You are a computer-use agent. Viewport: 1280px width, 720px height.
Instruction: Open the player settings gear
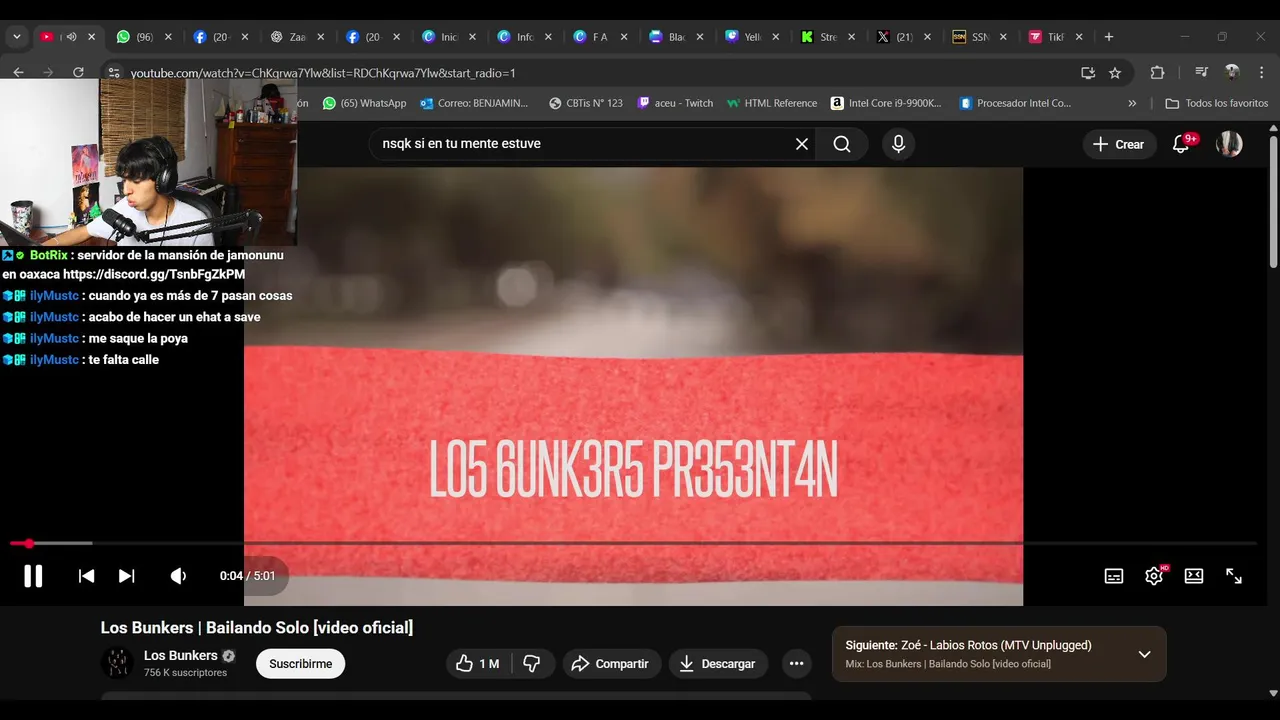(x=1154, y=576)
